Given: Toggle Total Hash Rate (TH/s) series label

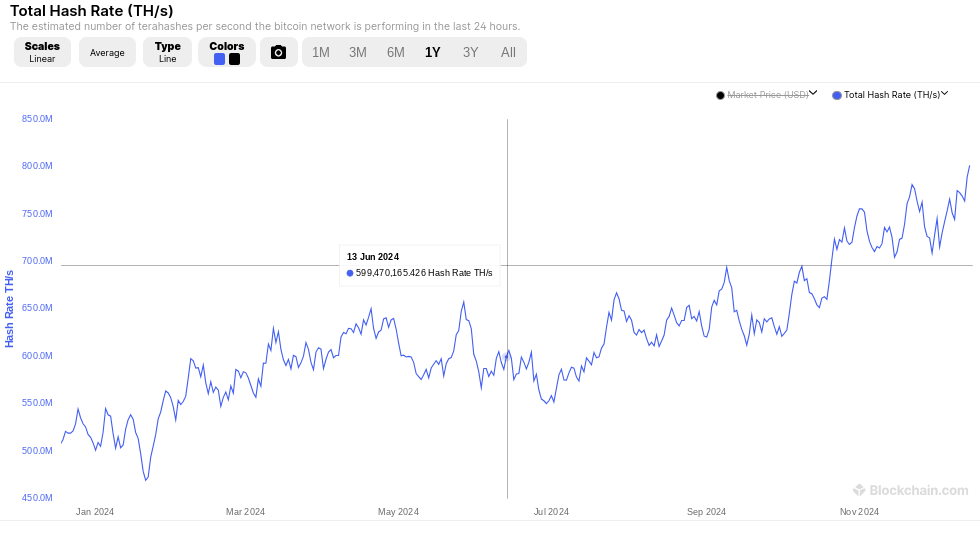Looking at the screenshot, I should [x=891, y=95].
